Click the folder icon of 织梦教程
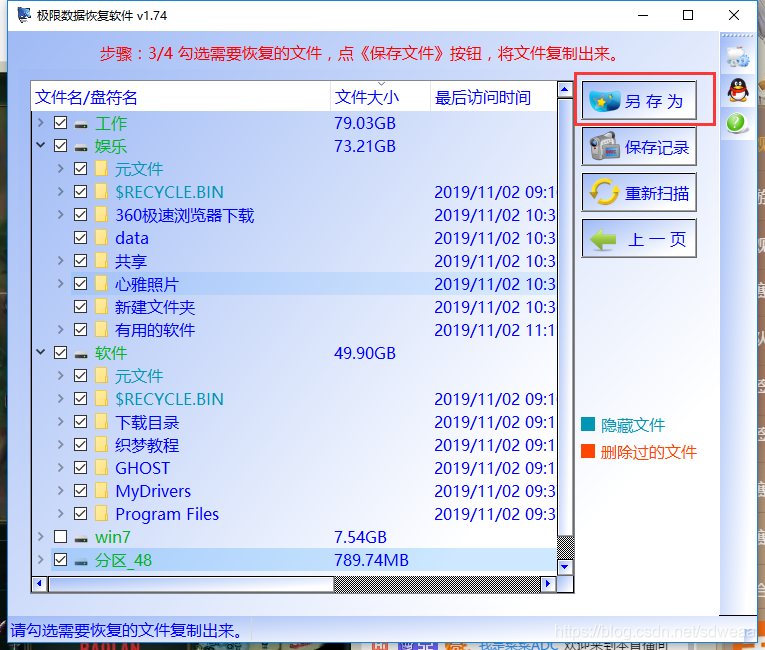The image size is (765, 650). coord(101,445)
